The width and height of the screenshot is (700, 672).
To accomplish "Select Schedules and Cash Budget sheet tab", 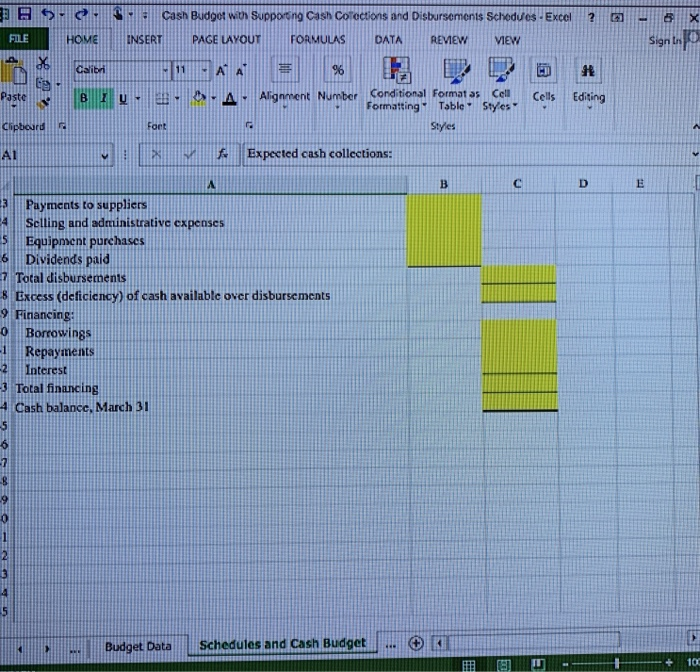I will tap(282, 643).
